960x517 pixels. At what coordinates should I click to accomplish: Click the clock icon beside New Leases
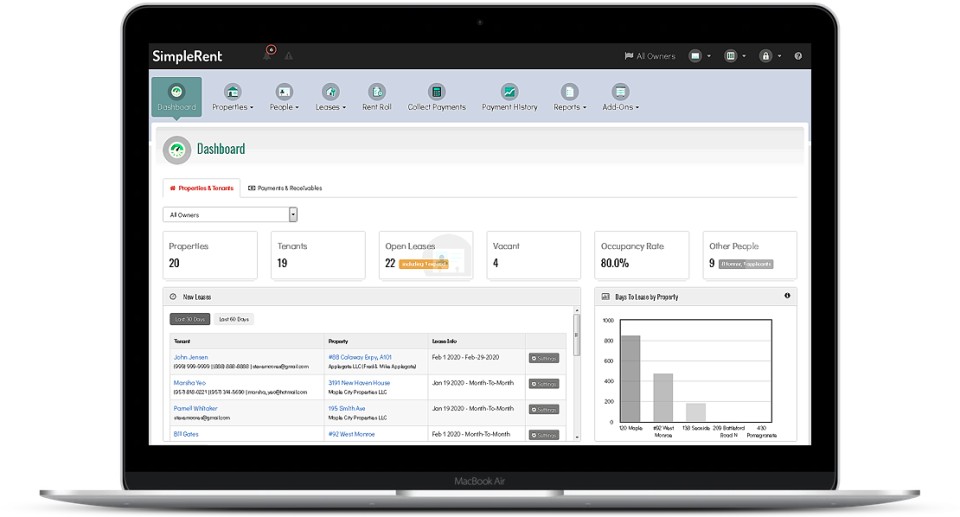pos(173,296)
